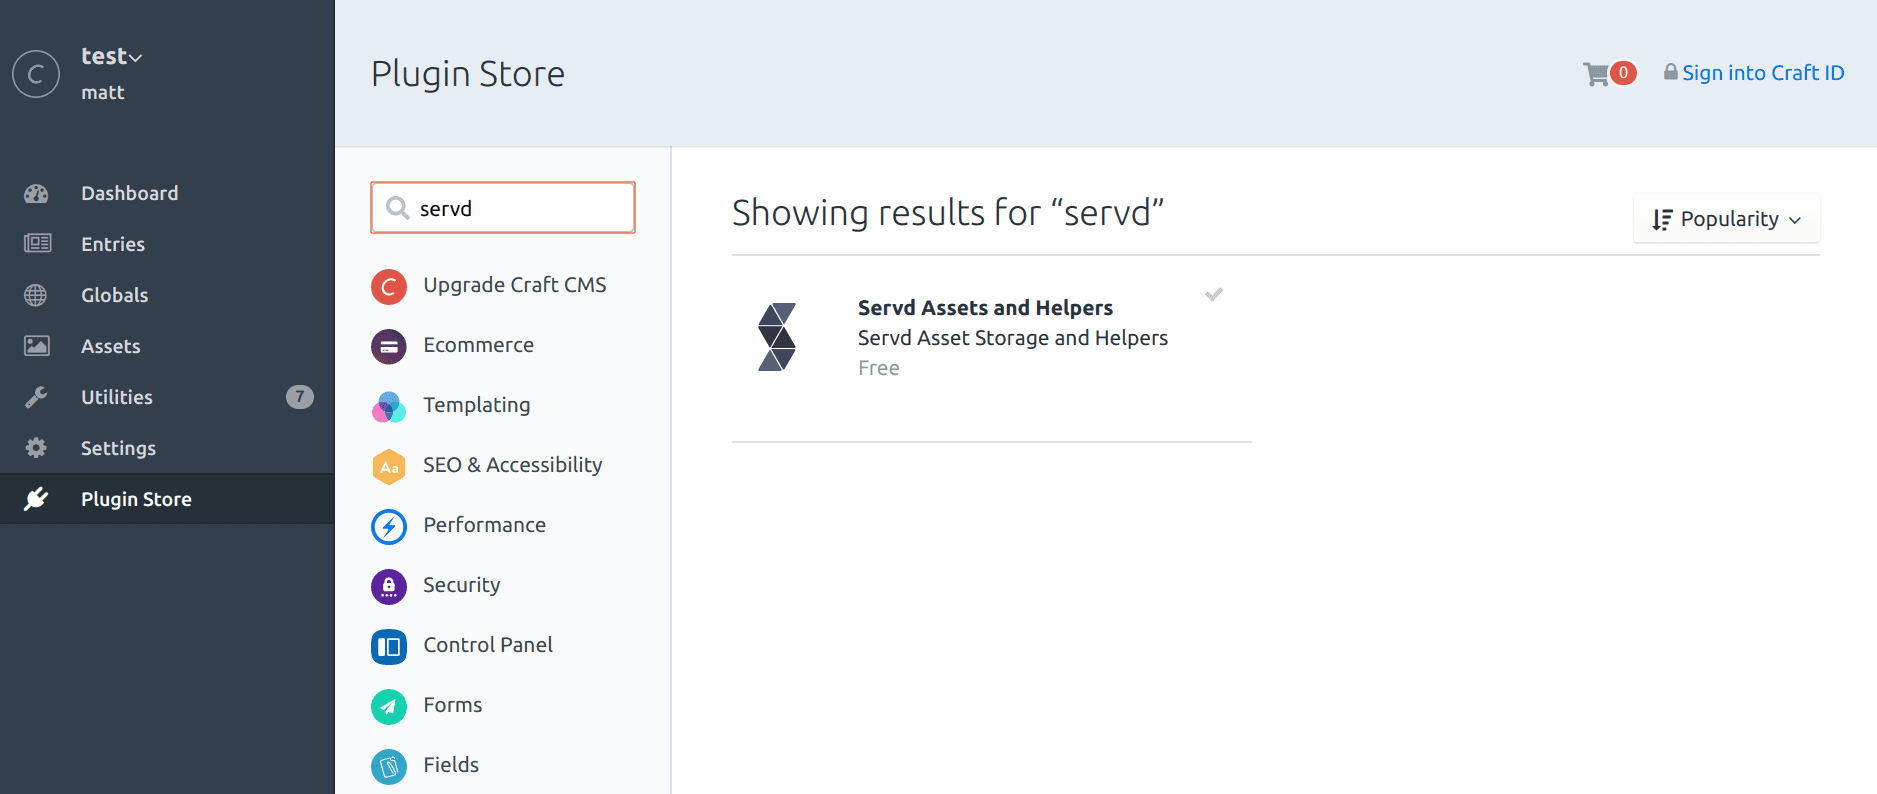This screenshot has height=794, width=1877.
Task: Open Settings in the sidebar
Action: point(118,449)
